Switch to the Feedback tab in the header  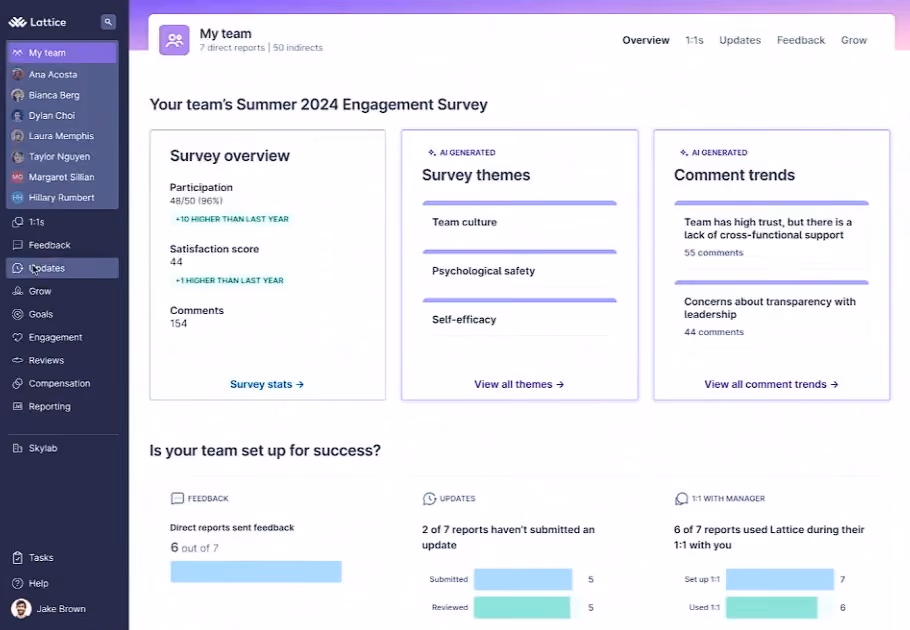point(801,40)
